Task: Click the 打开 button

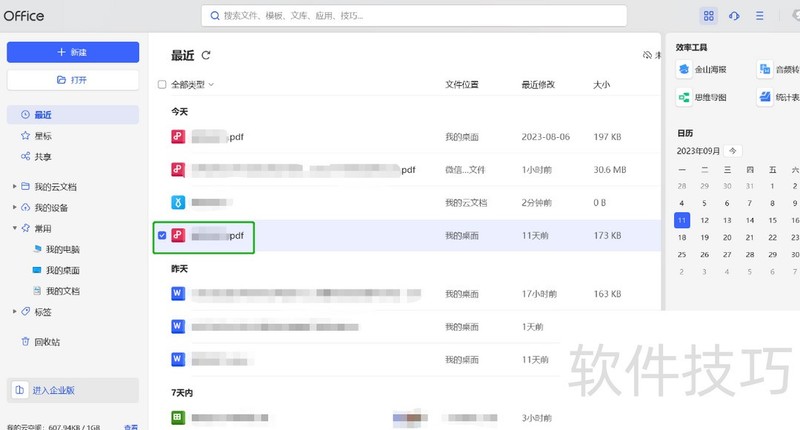Action: 72,80
